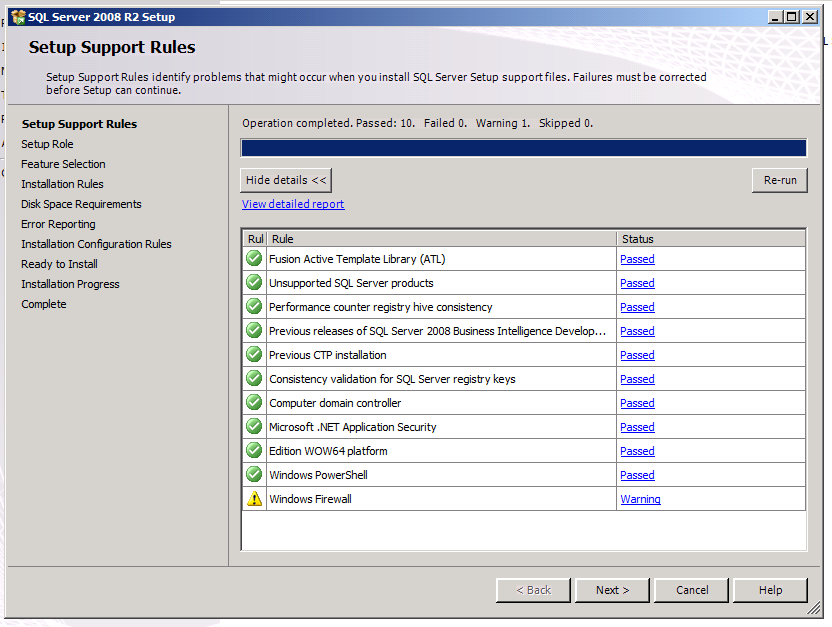Click green check icon for Fusion ATL rule
The image size is (832, 627).
(254, 258)
